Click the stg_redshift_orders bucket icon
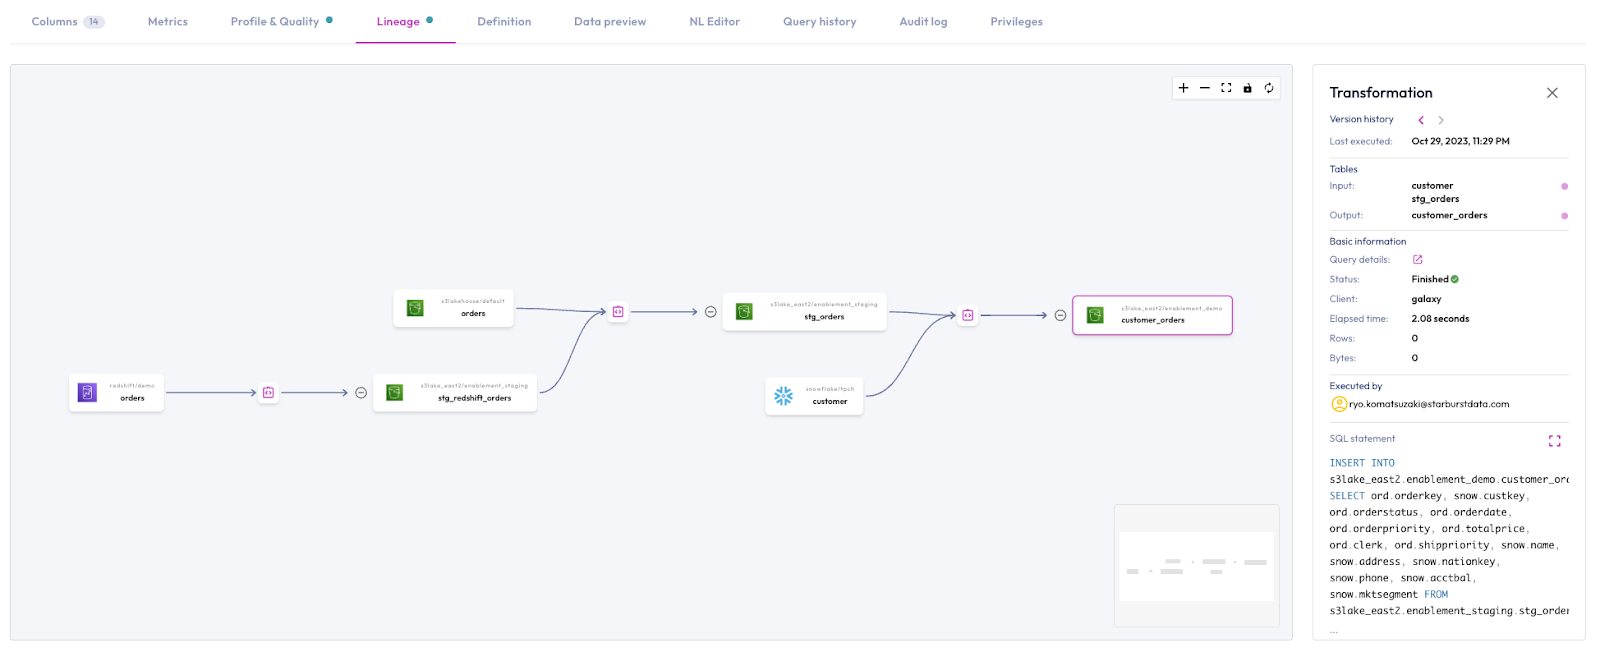 point(395,393)
